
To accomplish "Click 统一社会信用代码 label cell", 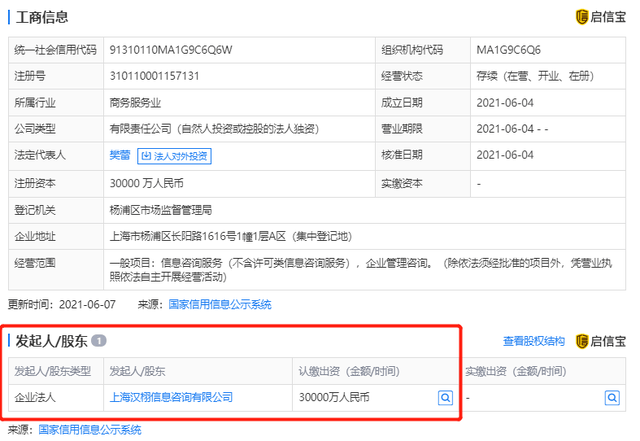I will click(x=56, y=50).
